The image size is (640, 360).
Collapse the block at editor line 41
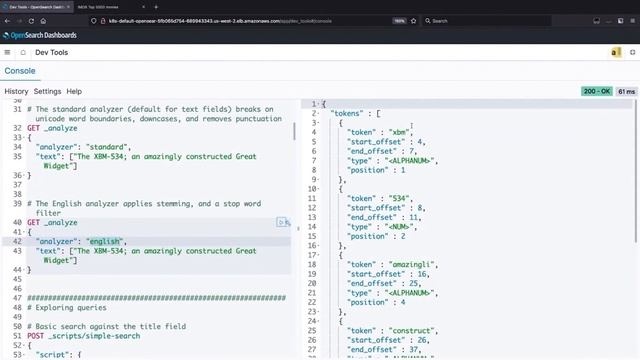point(24,232)
